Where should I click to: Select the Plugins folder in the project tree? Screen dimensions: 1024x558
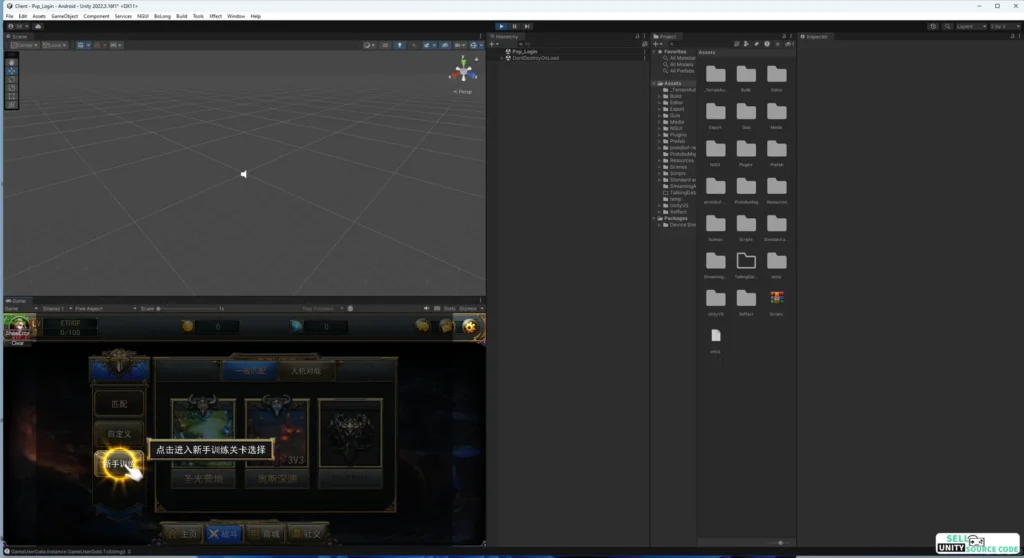pos(677,134)
